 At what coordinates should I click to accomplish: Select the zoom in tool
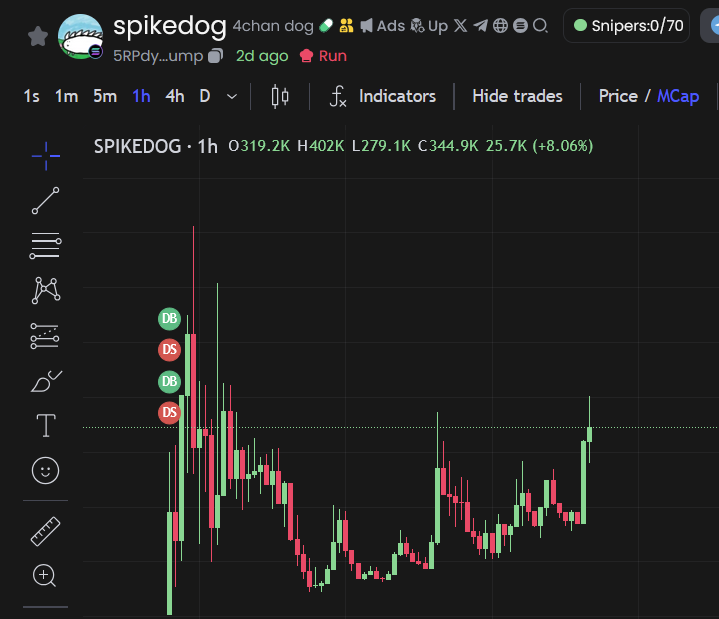(44, 576)
